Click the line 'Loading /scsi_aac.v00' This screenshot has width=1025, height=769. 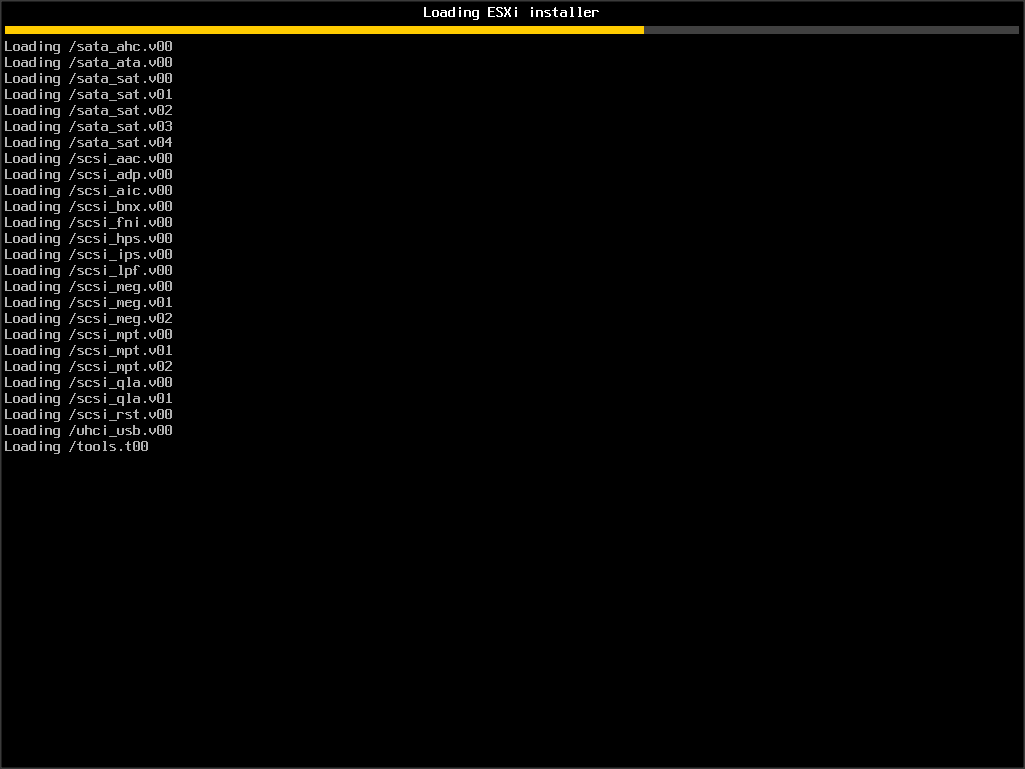pyautogui.click(x=88, y=159)
